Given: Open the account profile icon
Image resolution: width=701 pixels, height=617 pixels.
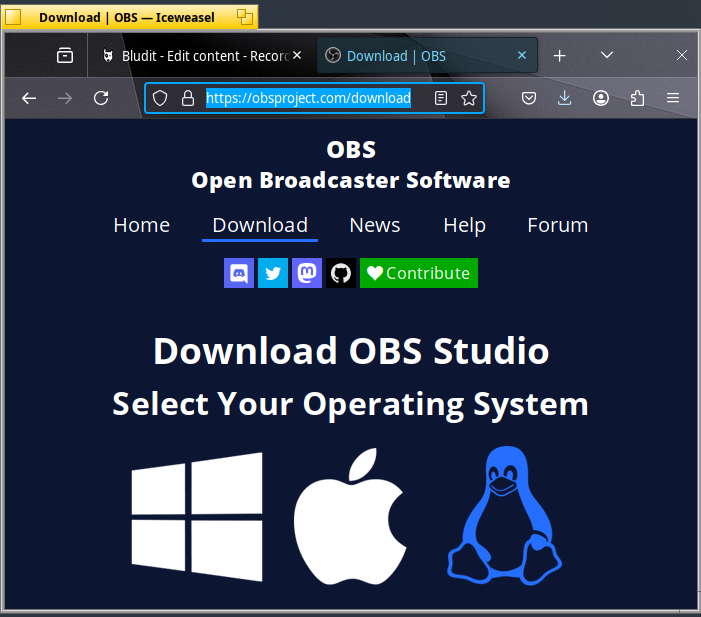Looking at the screenshot, I should 601,98.
